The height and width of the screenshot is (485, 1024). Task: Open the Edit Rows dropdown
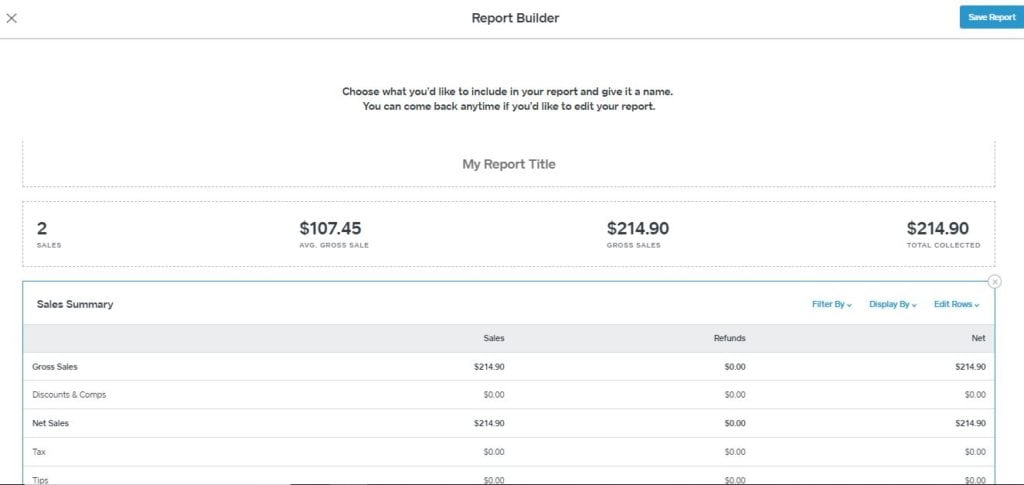[x=957, y=304]
